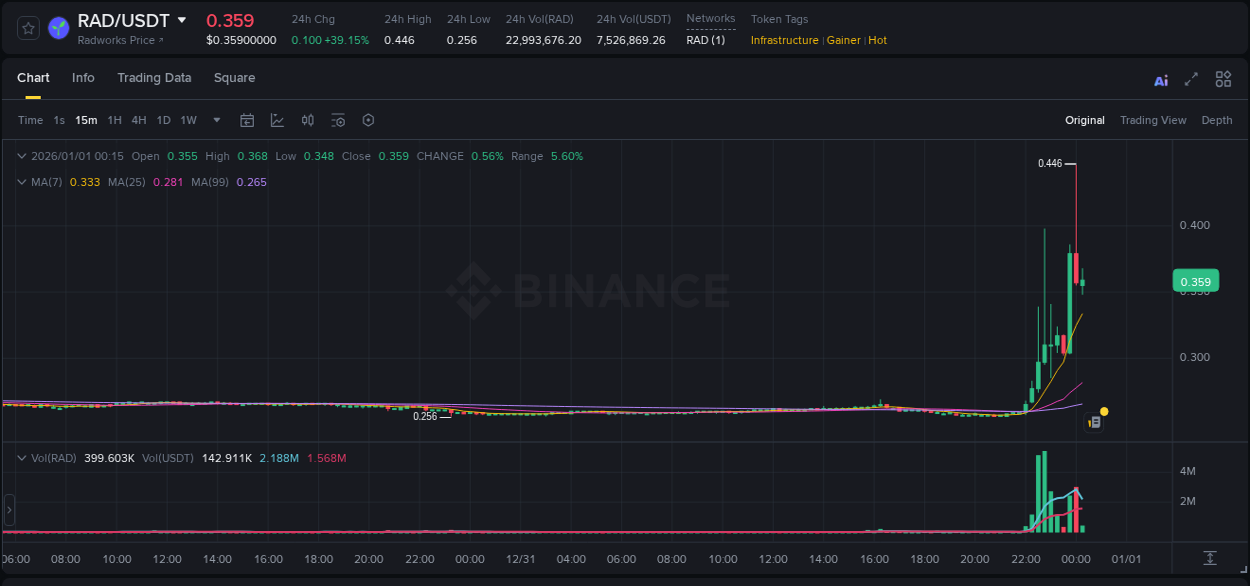The width and height of the screenshot is (1250, 586).
Task: Launch the Binance Ai analysis feature
Action: [x=1161, y=79]
